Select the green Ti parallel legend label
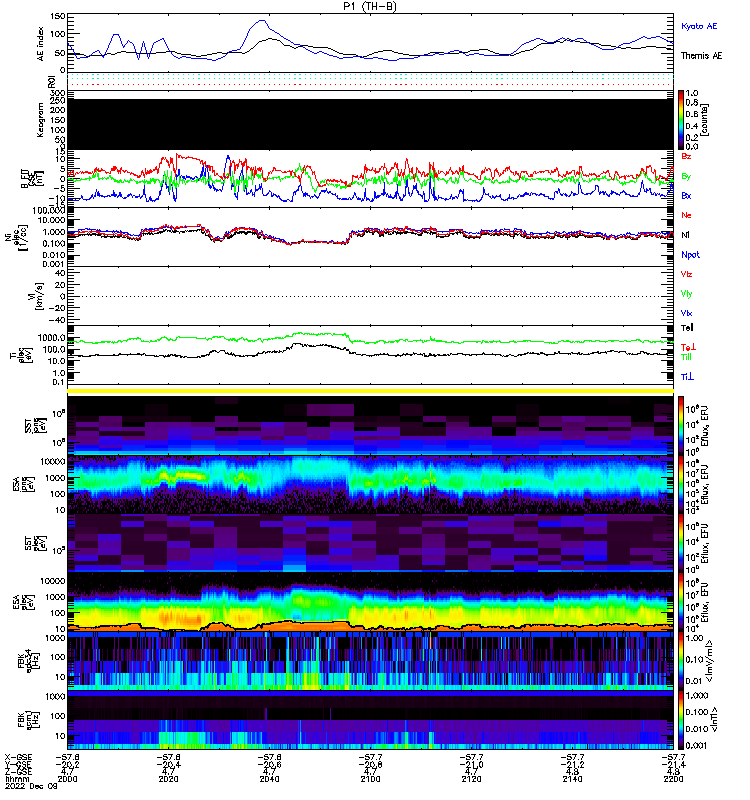Image resolution: width=750 pixels, height=800 pixels. 687,357
